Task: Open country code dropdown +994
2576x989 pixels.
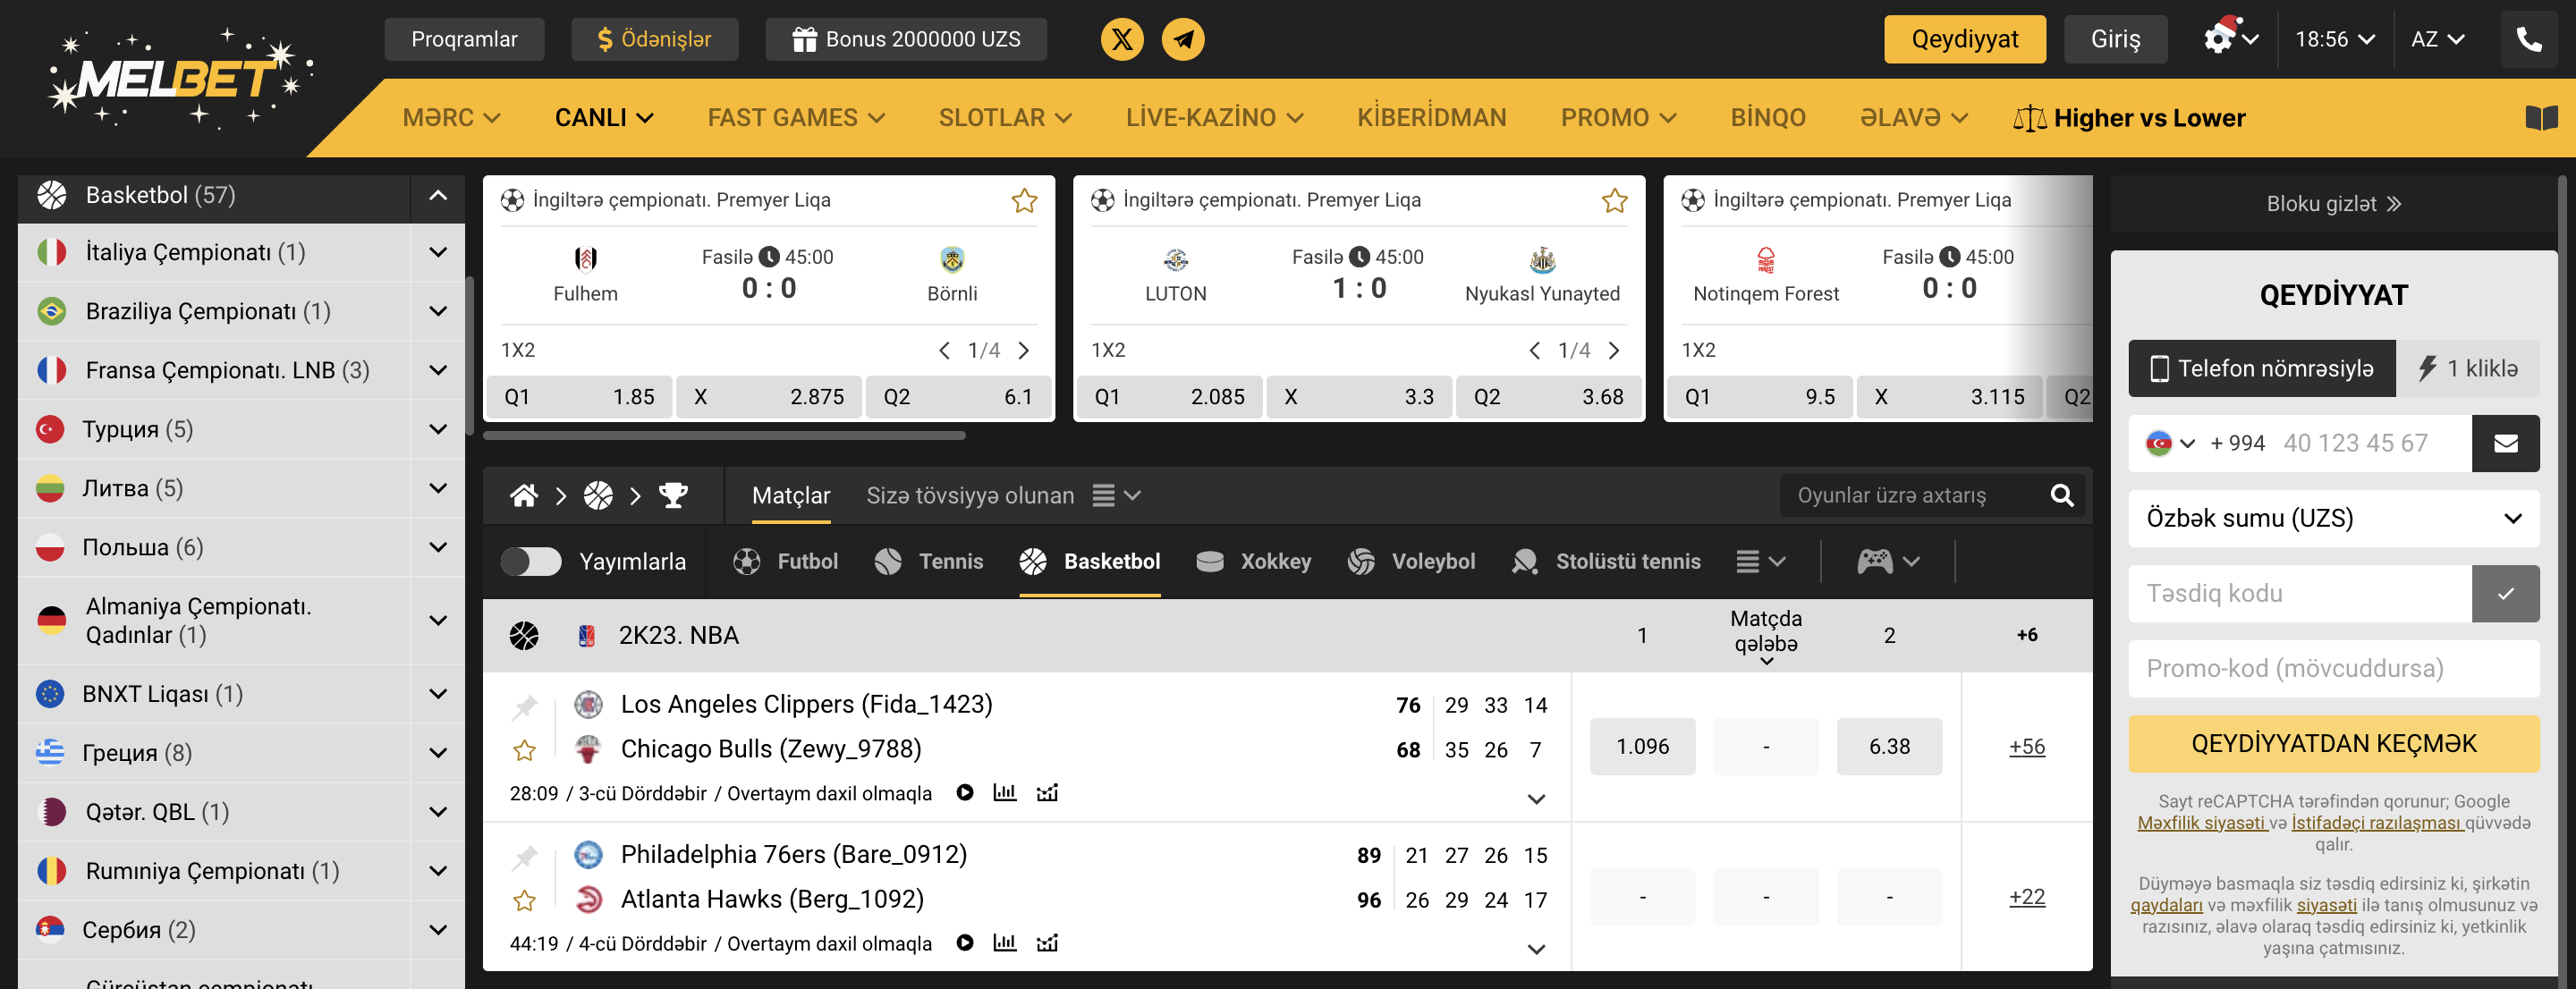Action: click(x=2171, y=443)
